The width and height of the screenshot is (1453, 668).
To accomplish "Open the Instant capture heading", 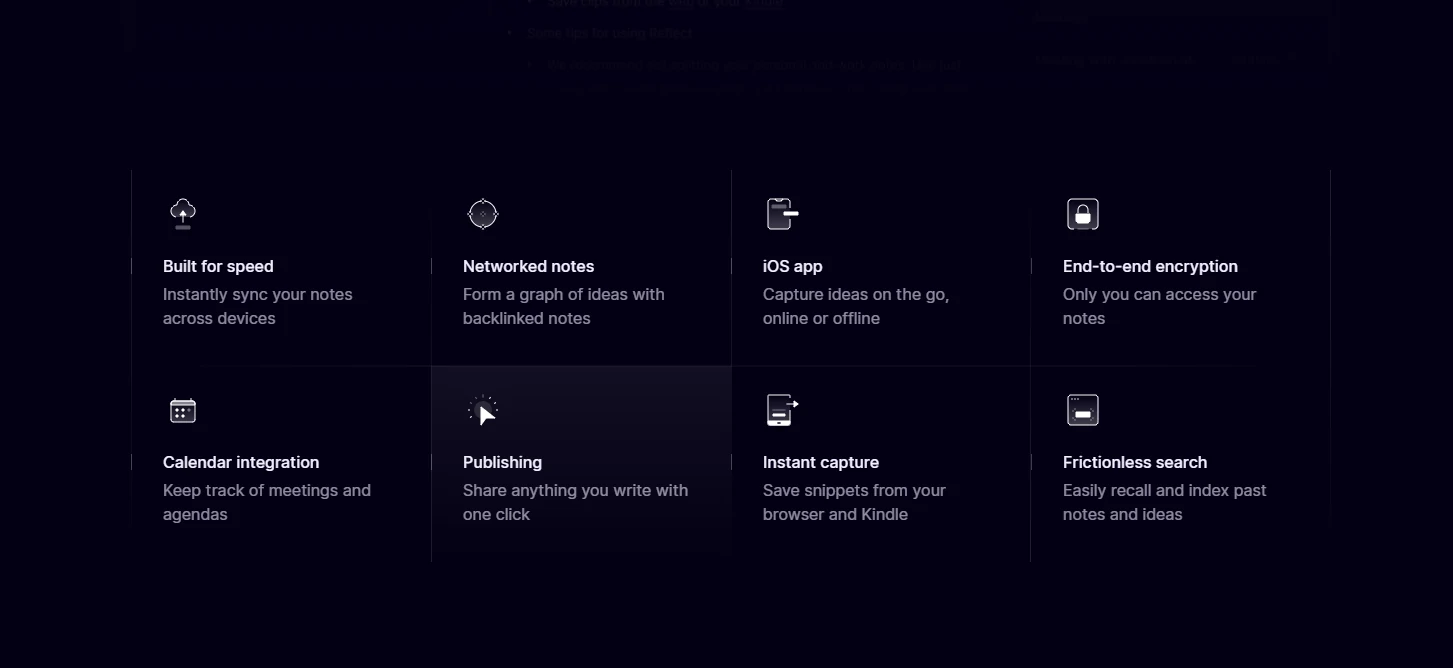I will [x=820, y=462].
